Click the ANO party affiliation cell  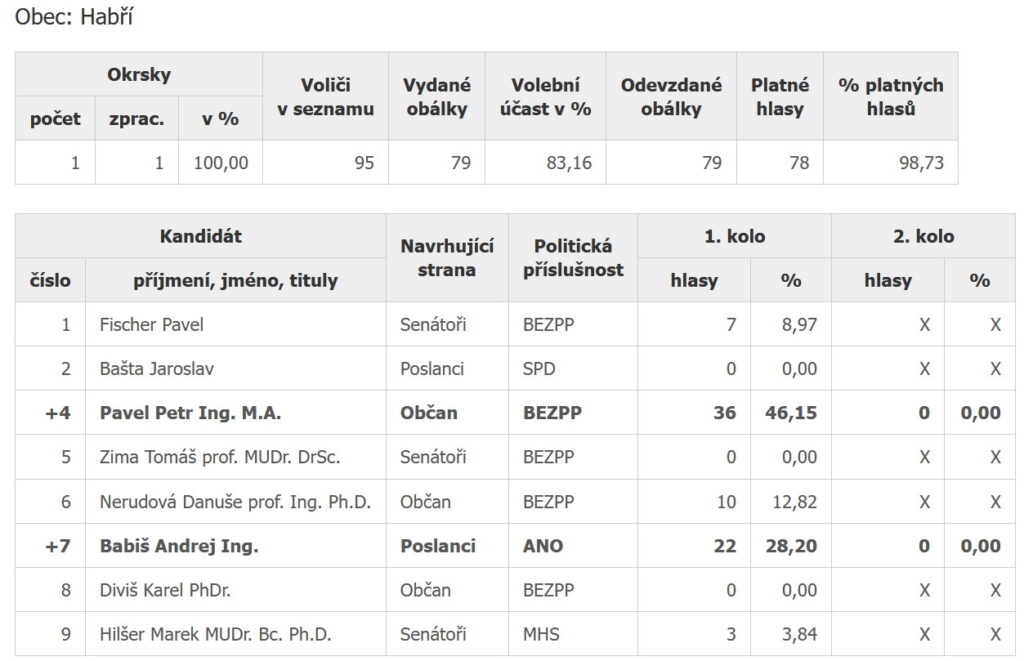(573, 546)
